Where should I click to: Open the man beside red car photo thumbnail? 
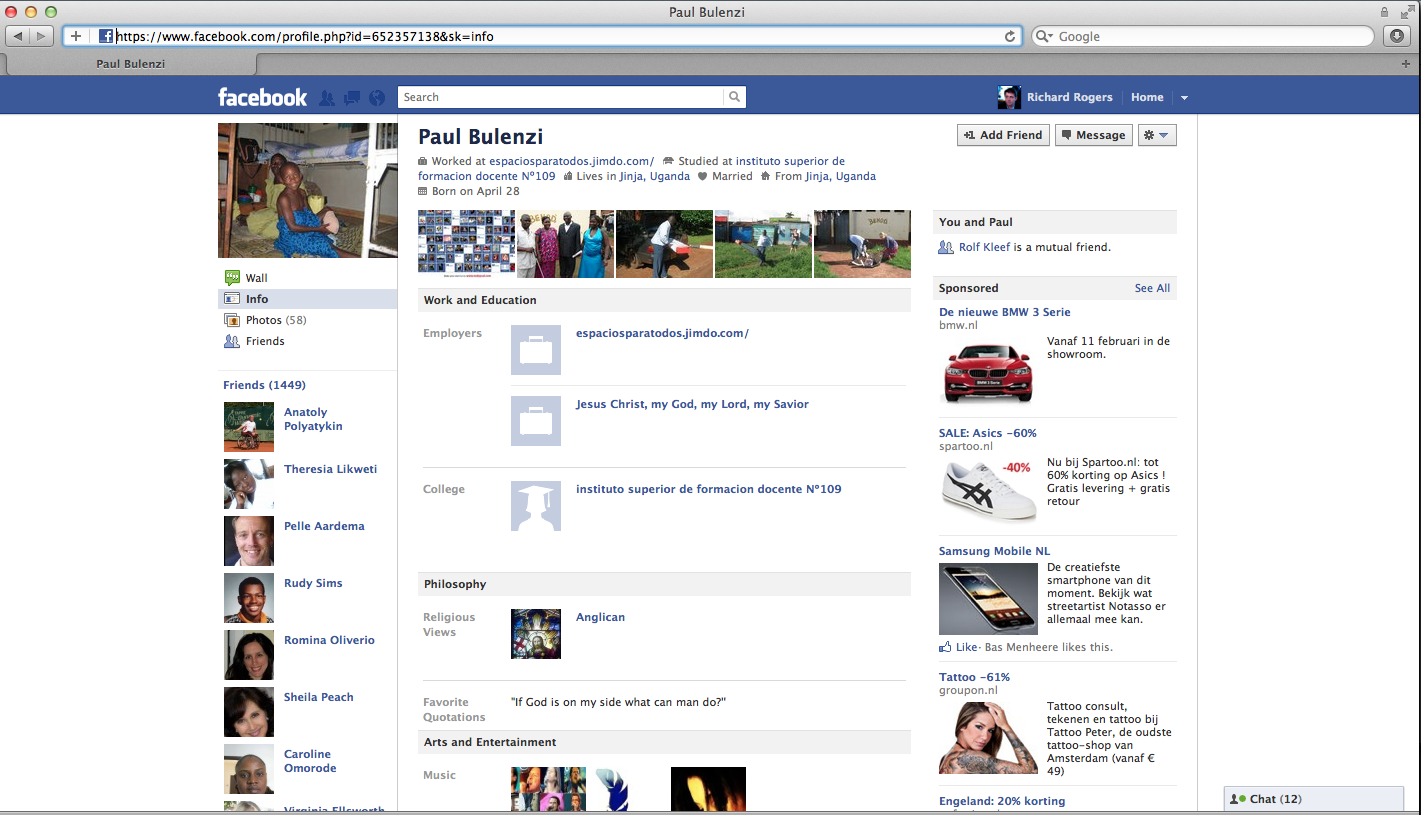(x=664, y=244)
